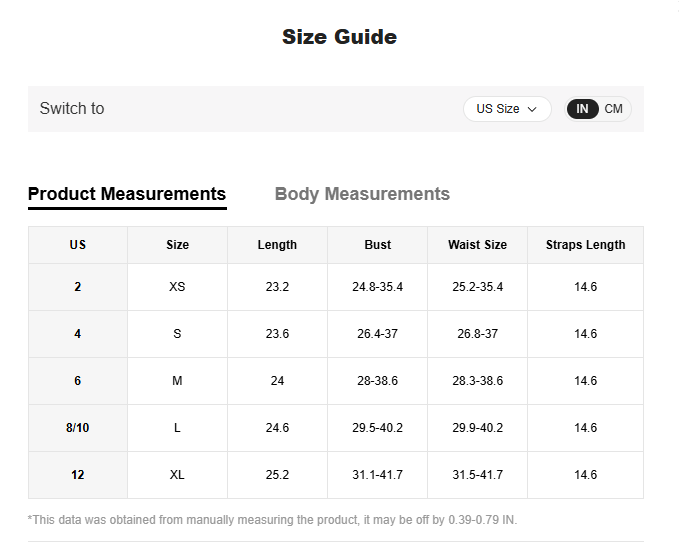This screenshot has width=679, height=542.
Task: Open the US Size dropdown
Action: [x=506, y=109]
